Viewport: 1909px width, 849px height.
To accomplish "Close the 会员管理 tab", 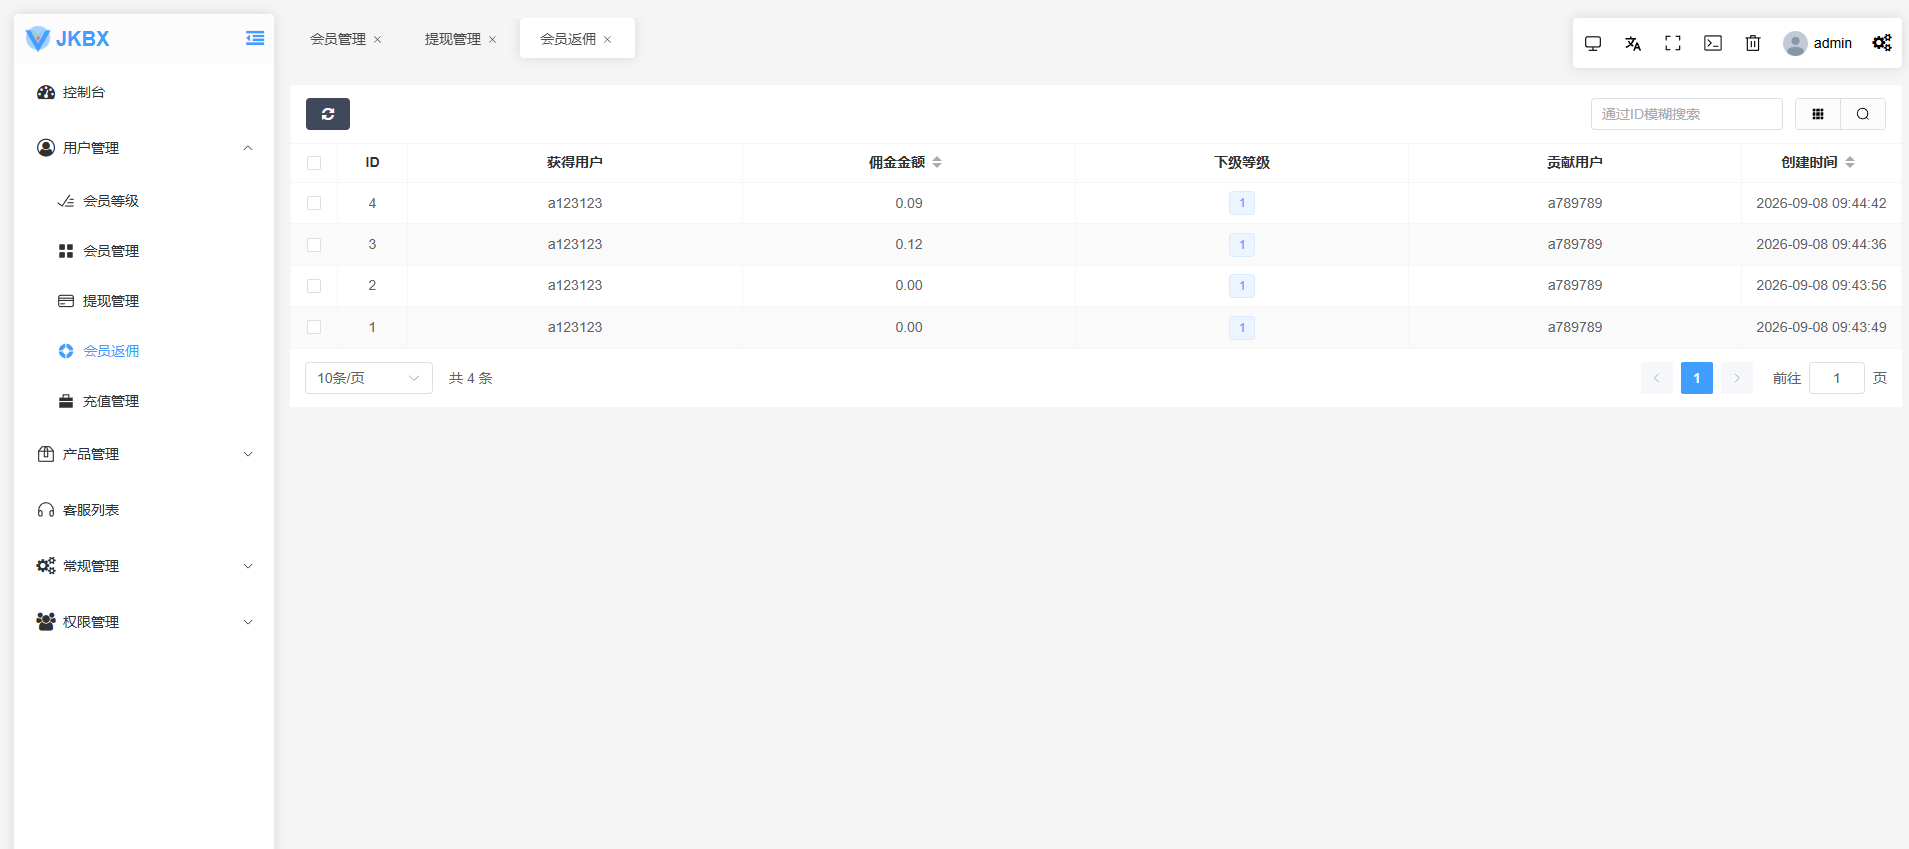I will [377, 40].
